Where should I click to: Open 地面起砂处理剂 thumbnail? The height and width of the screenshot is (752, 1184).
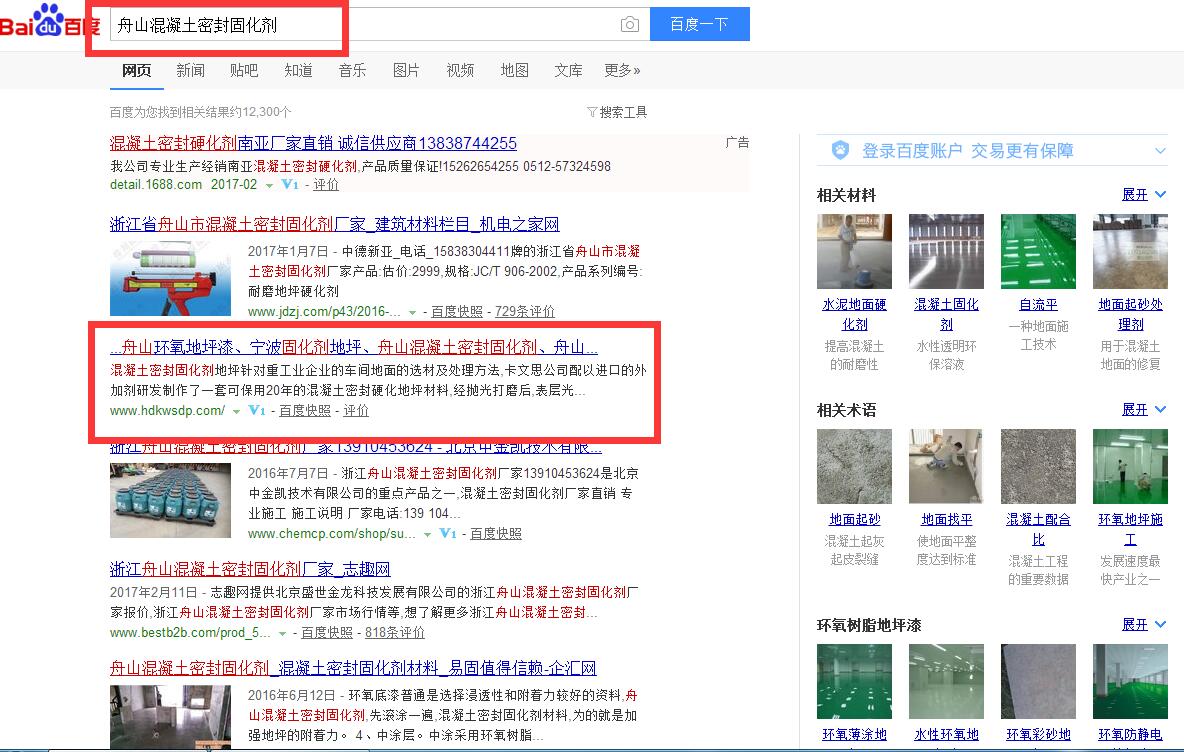coord(1130,251)
